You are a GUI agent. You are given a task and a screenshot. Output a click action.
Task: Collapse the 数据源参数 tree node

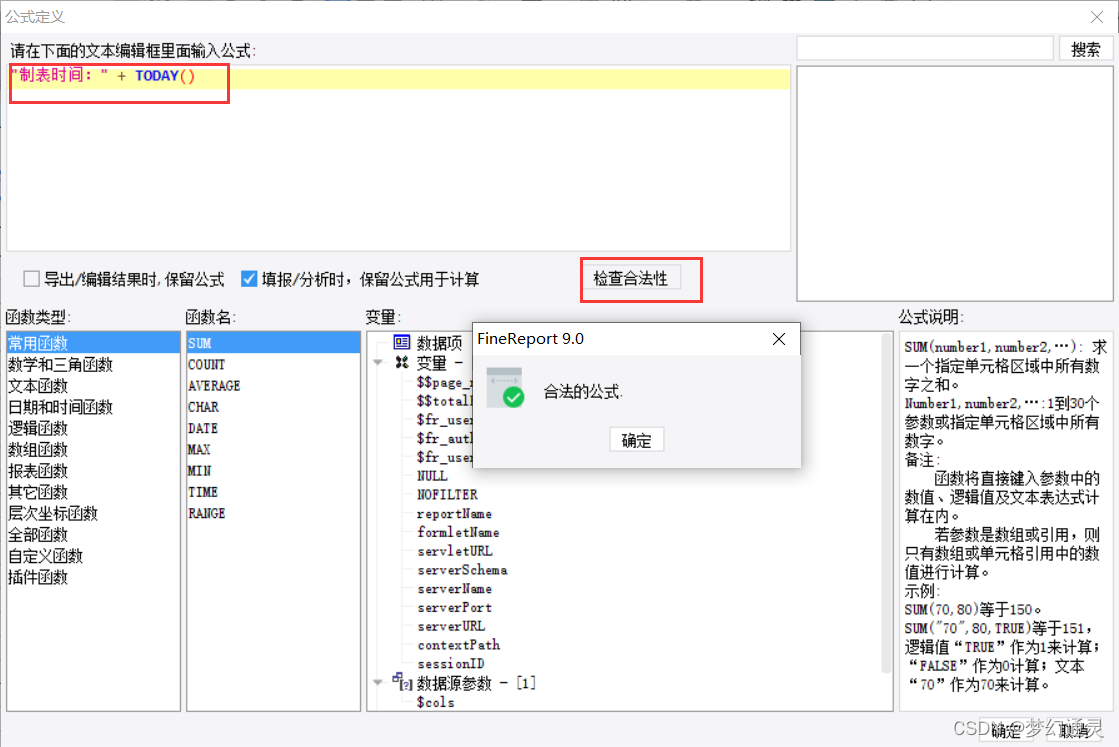[x=378, y=683]
